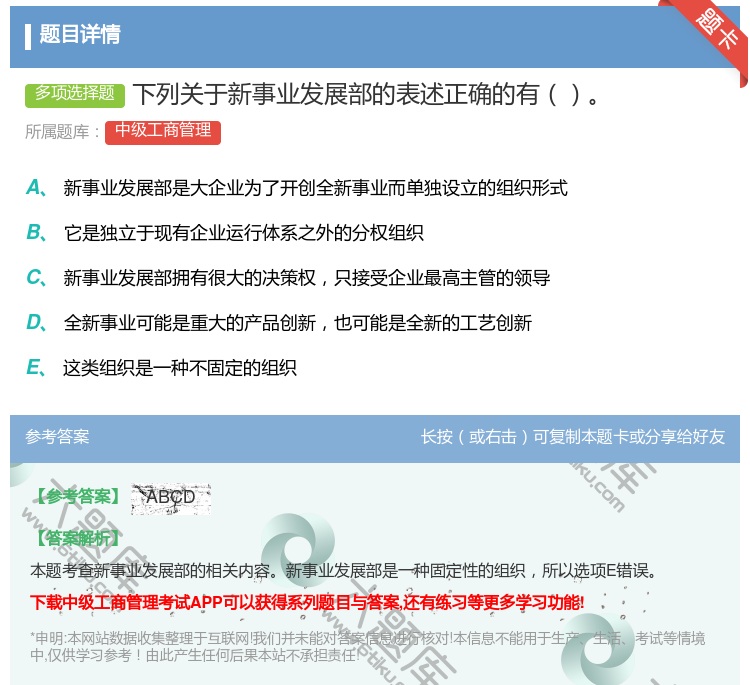Click the 参考答案 section header label
The image size is (750, 685).
tap(57, 437)
